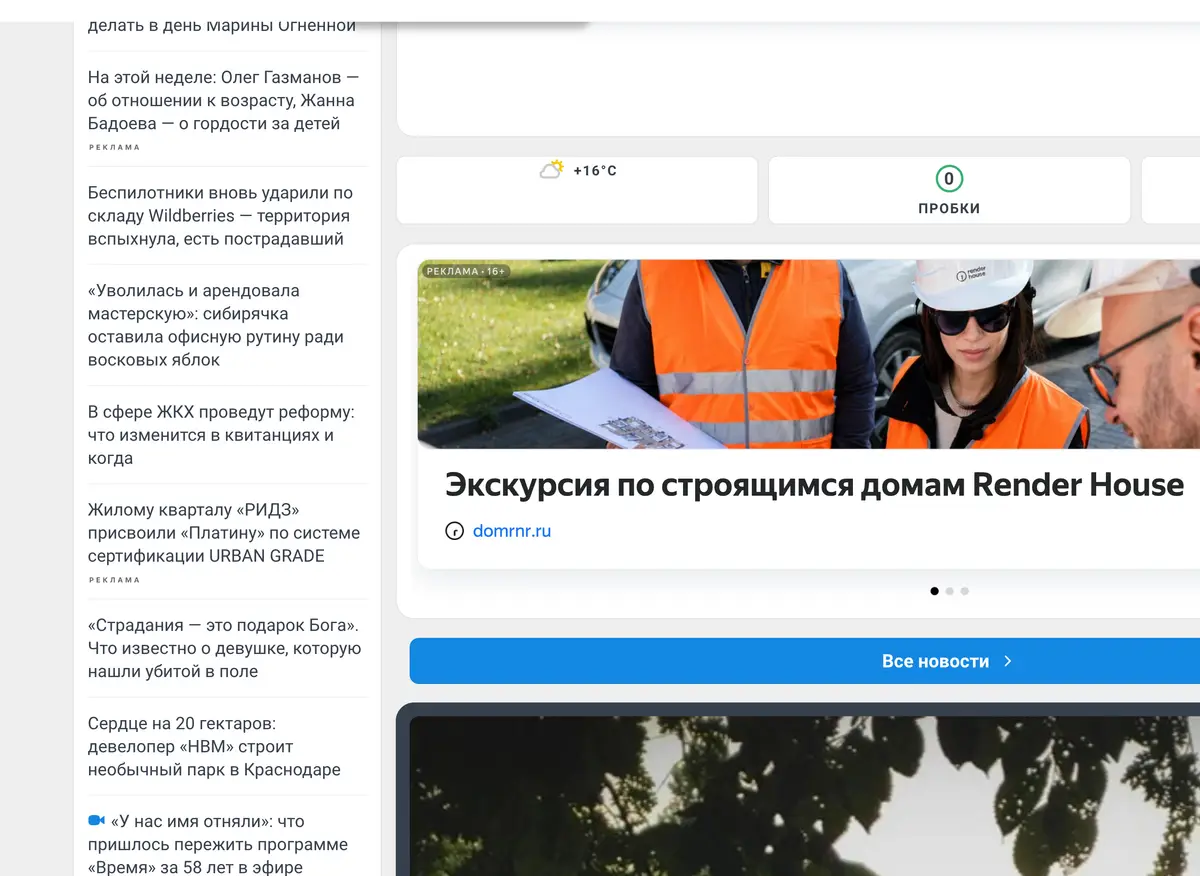Open the domrnr.ru link
The image size is (1200, 876).
click(512, 531)
